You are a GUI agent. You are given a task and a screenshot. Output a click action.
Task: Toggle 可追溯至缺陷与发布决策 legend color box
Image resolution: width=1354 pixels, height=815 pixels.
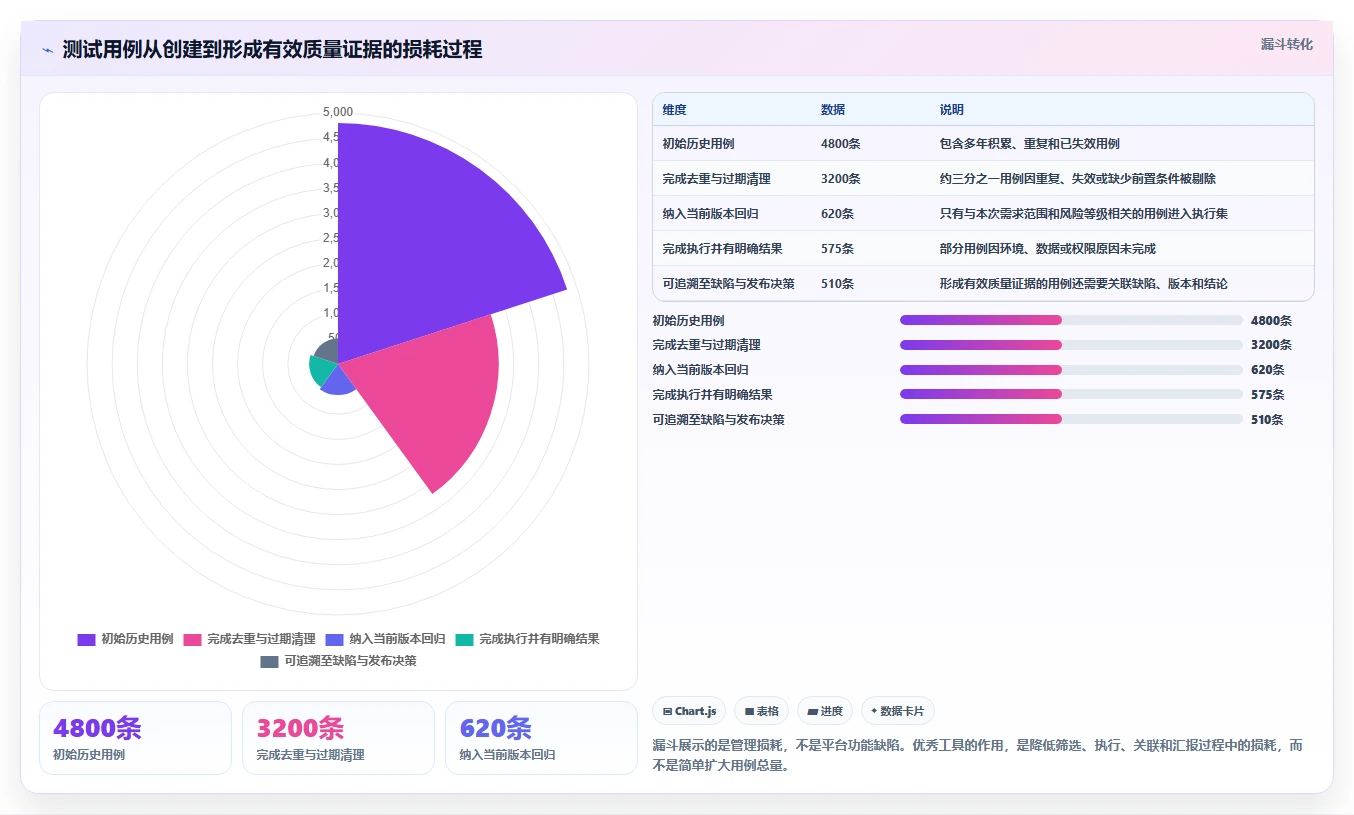tap(269, 661)
